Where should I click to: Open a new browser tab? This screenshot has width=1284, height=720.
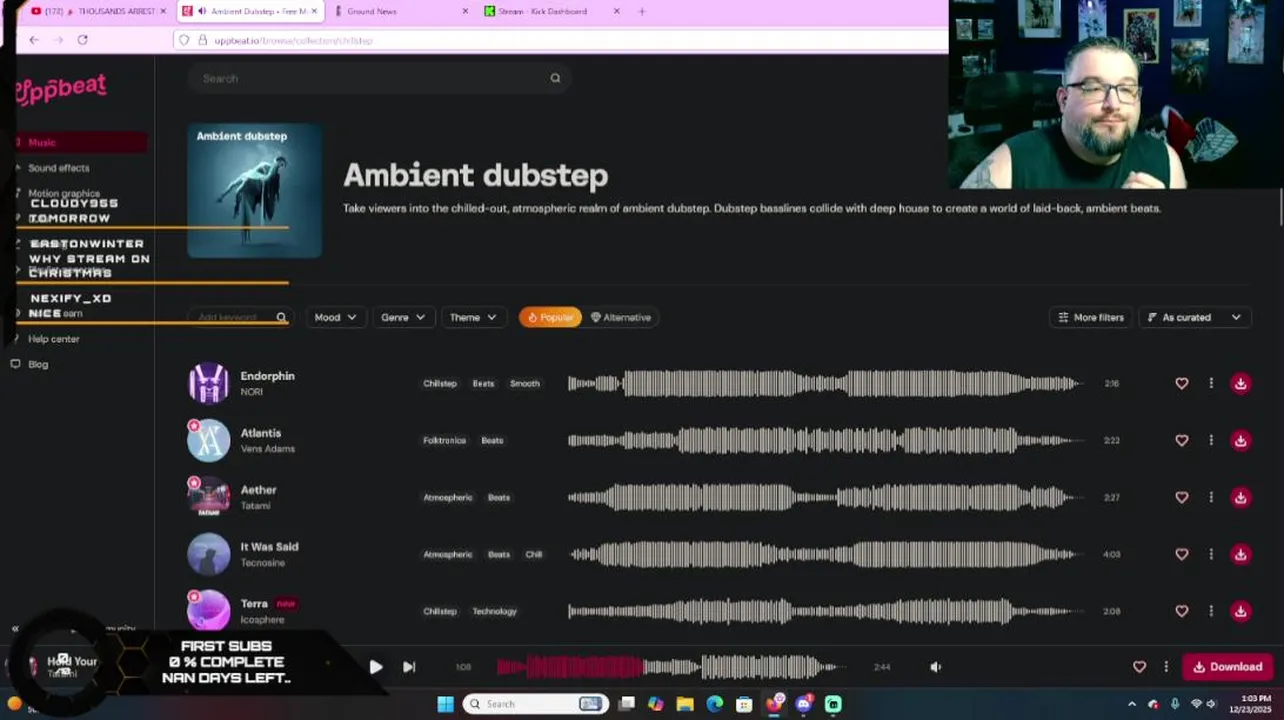click(x=642, y=11)
